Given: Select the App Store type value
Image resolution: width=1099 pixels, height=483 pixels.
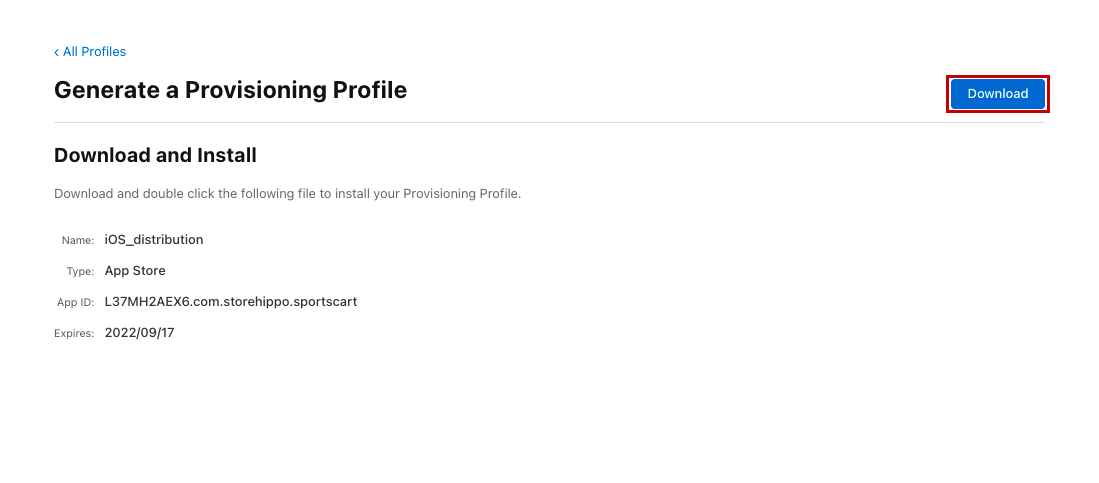Looking at the screenshot, I should 135,271.
